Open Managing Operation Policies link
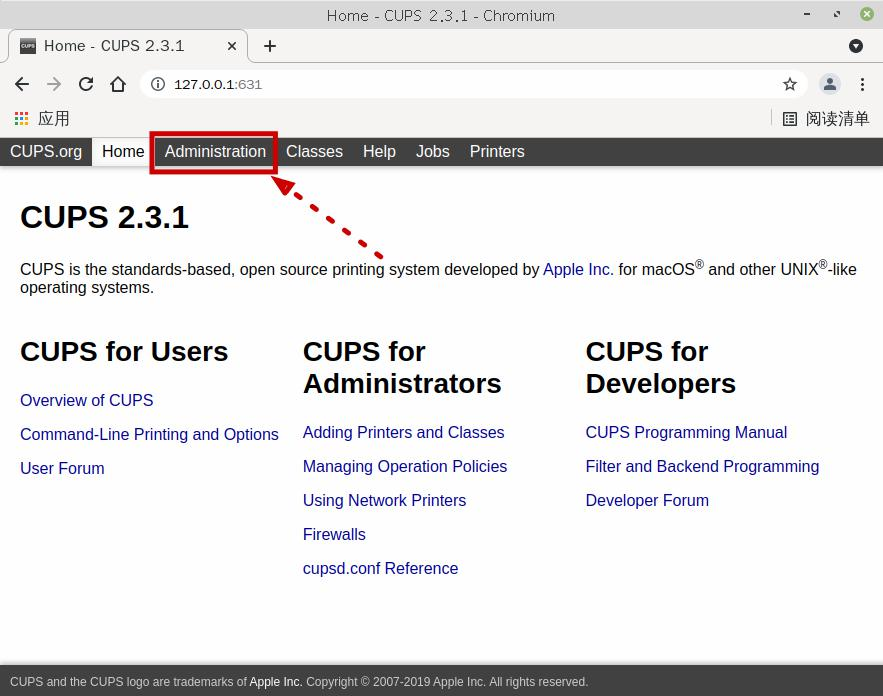The height and width of the screenshot is (696, 883). [405, 466]
